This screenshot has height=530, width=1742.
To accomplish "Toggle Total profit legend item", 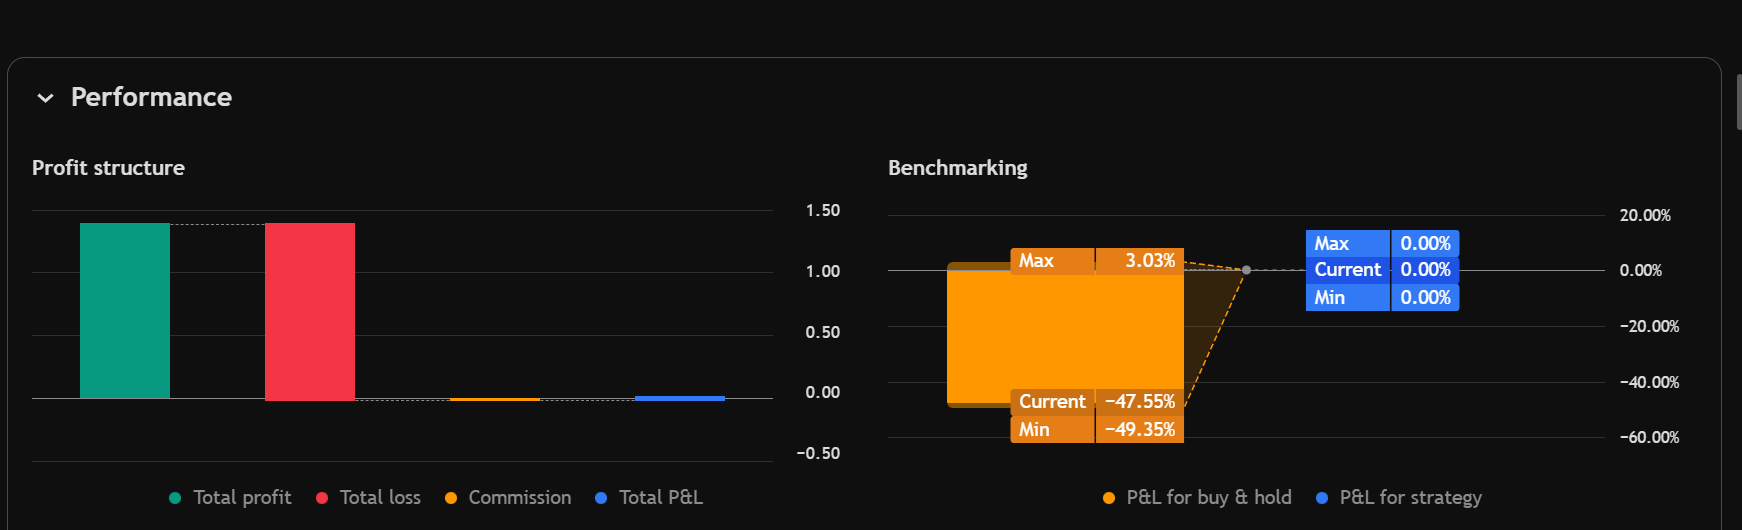I will point(231,498).
